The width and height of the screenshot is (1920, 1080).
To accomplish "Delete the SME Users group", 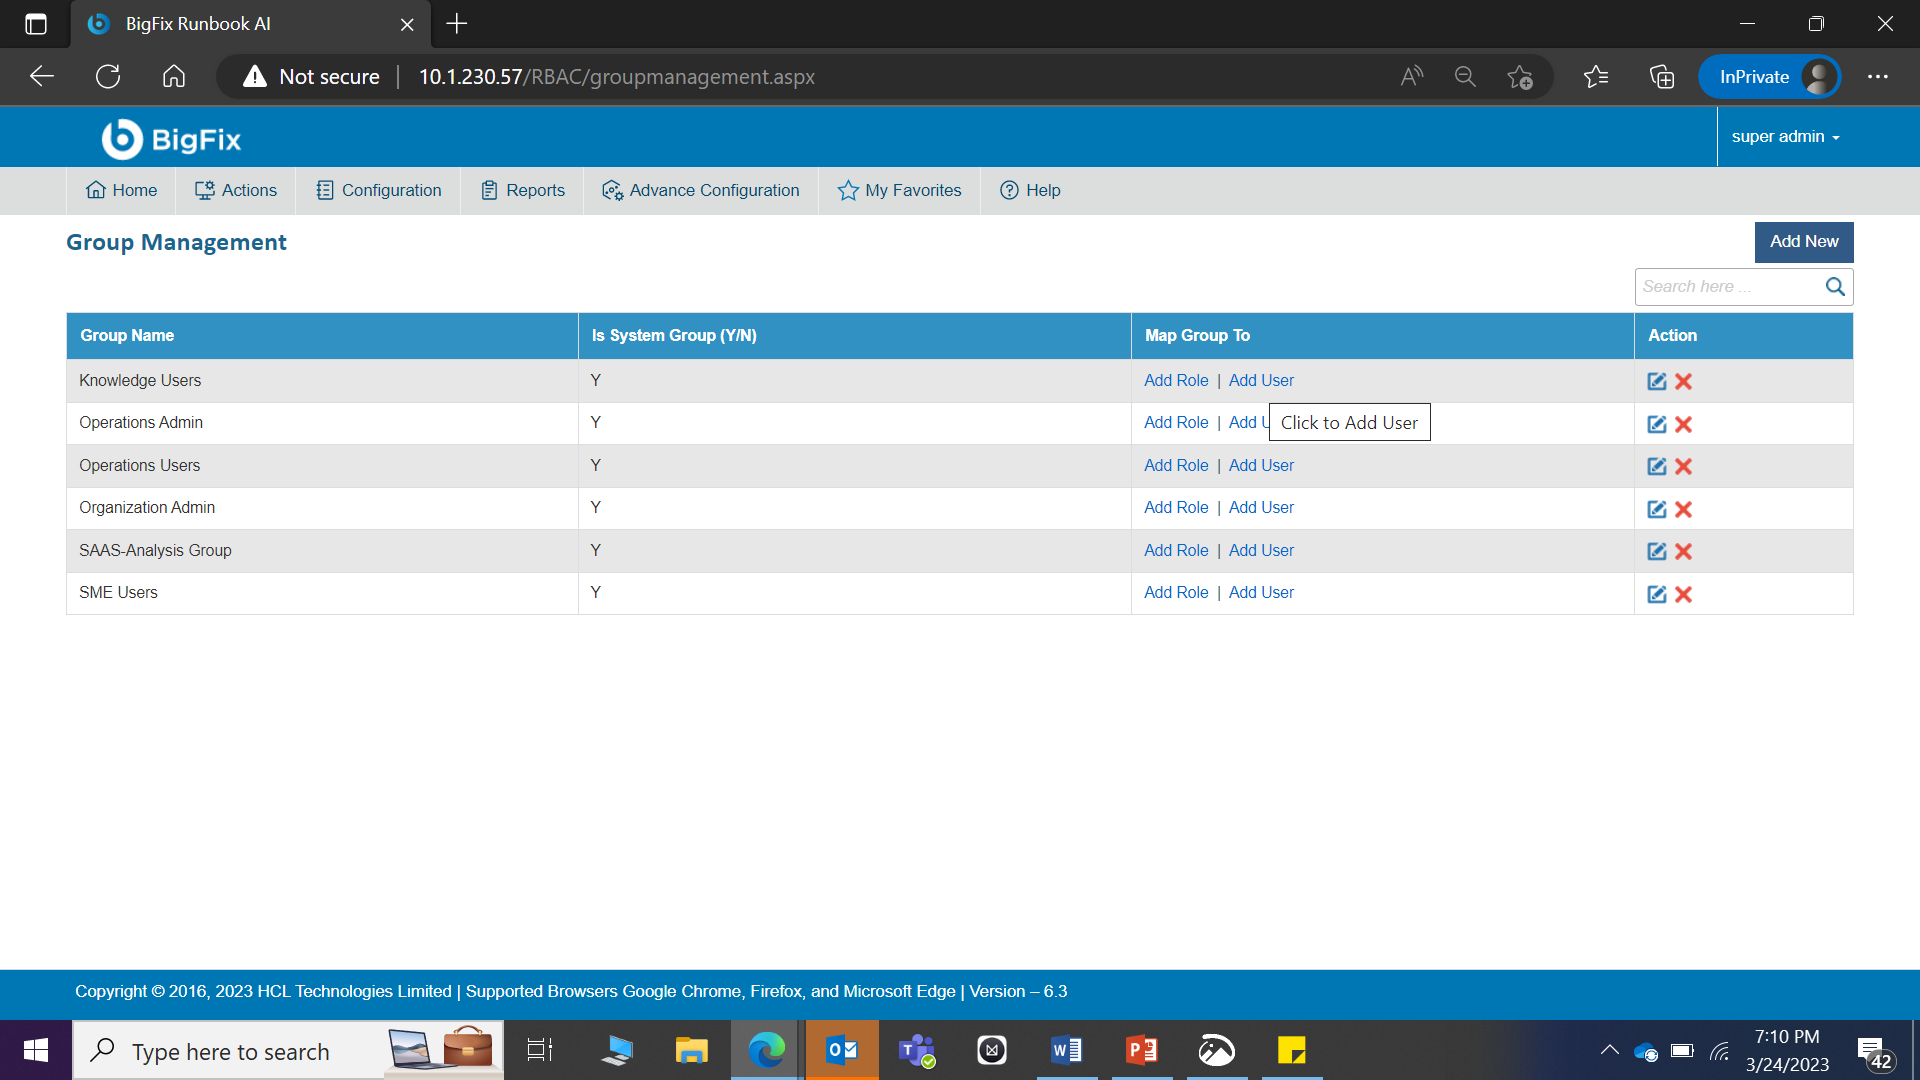I will tap(1683, 594).
